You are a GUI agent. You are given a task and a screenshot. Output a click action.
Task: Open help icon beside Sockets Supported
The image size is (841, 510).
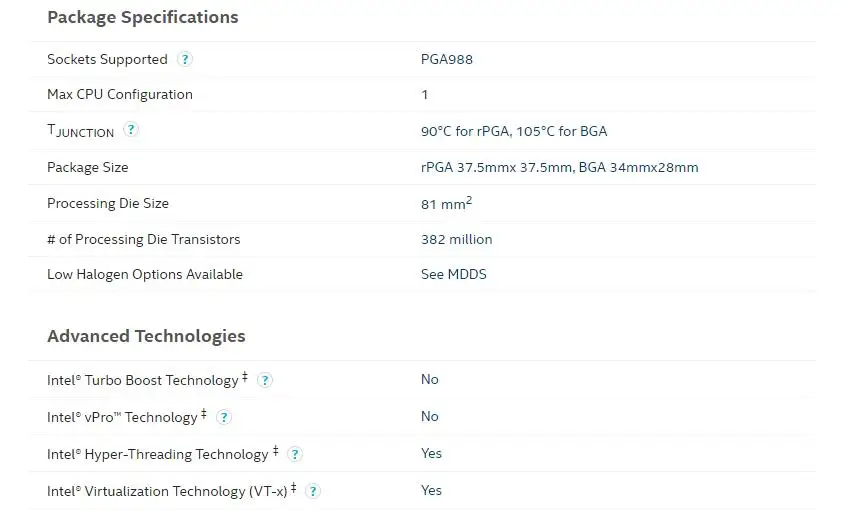point(185,59)
